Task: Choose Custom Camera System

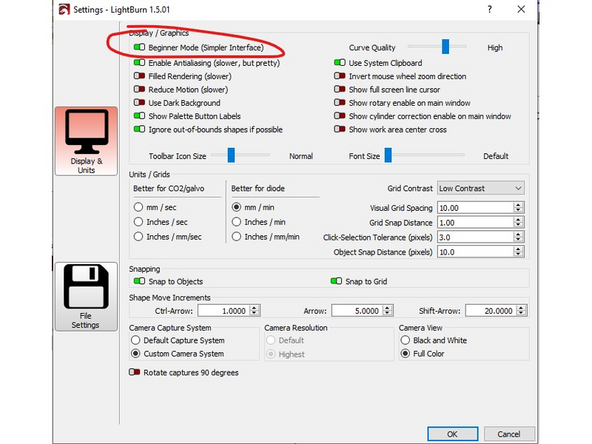Action: 136,354
